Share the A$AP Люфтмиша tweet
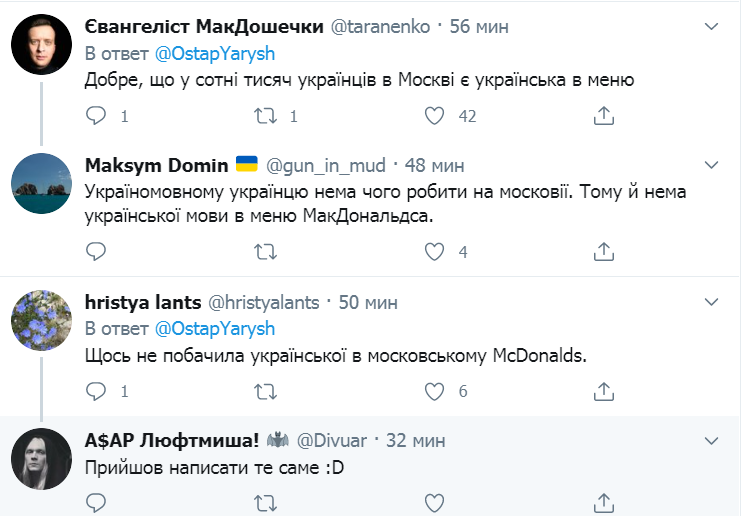Image resolution: width=742 pixels, height=516 pixels. coord(603,501)
